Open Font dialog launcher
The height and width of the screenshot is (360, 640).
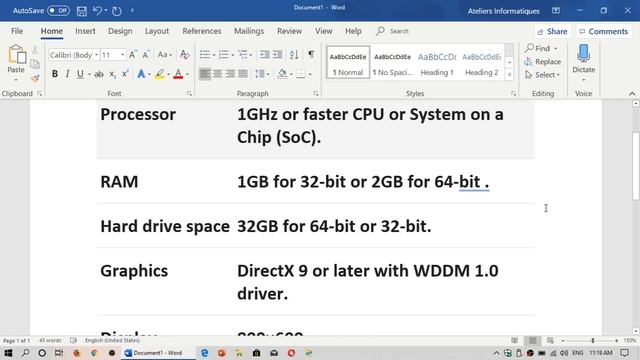189,93
